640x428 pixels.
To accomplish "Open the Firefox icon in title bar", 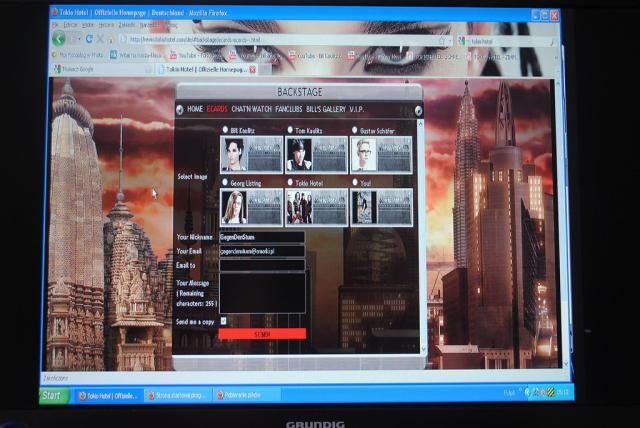I will 54,12.
